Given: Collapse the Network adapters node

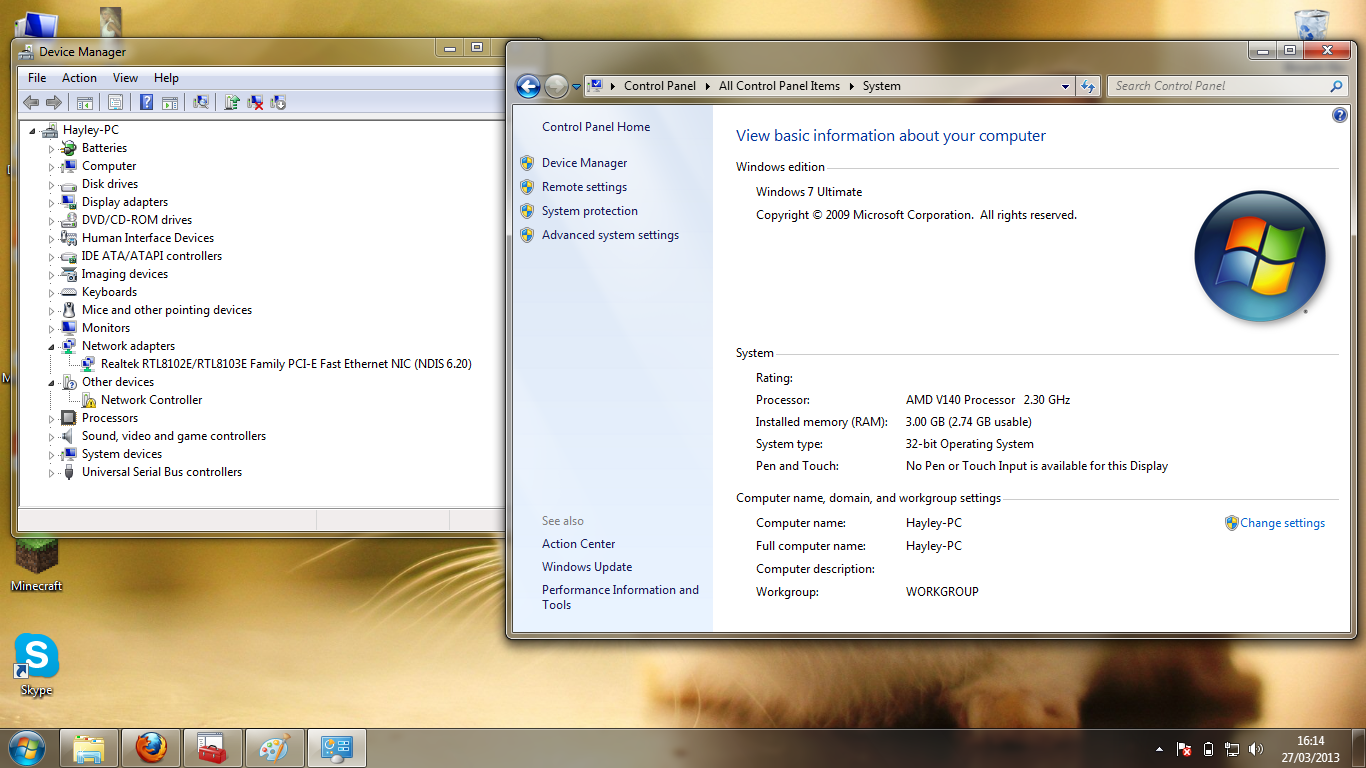Looking at the screenshot, I should 52,346.
